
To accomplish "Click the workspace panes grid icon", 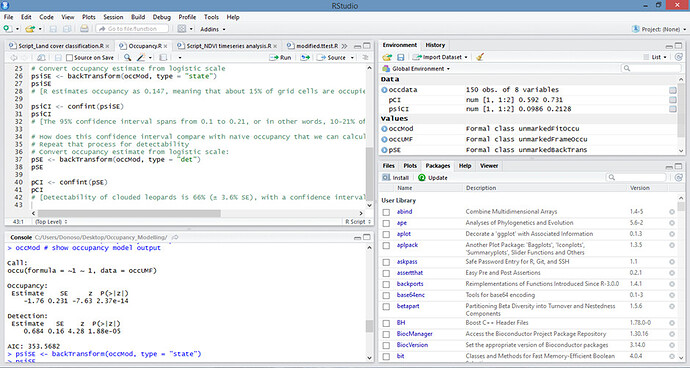I will pyautogui.click(x=182, y=29).
